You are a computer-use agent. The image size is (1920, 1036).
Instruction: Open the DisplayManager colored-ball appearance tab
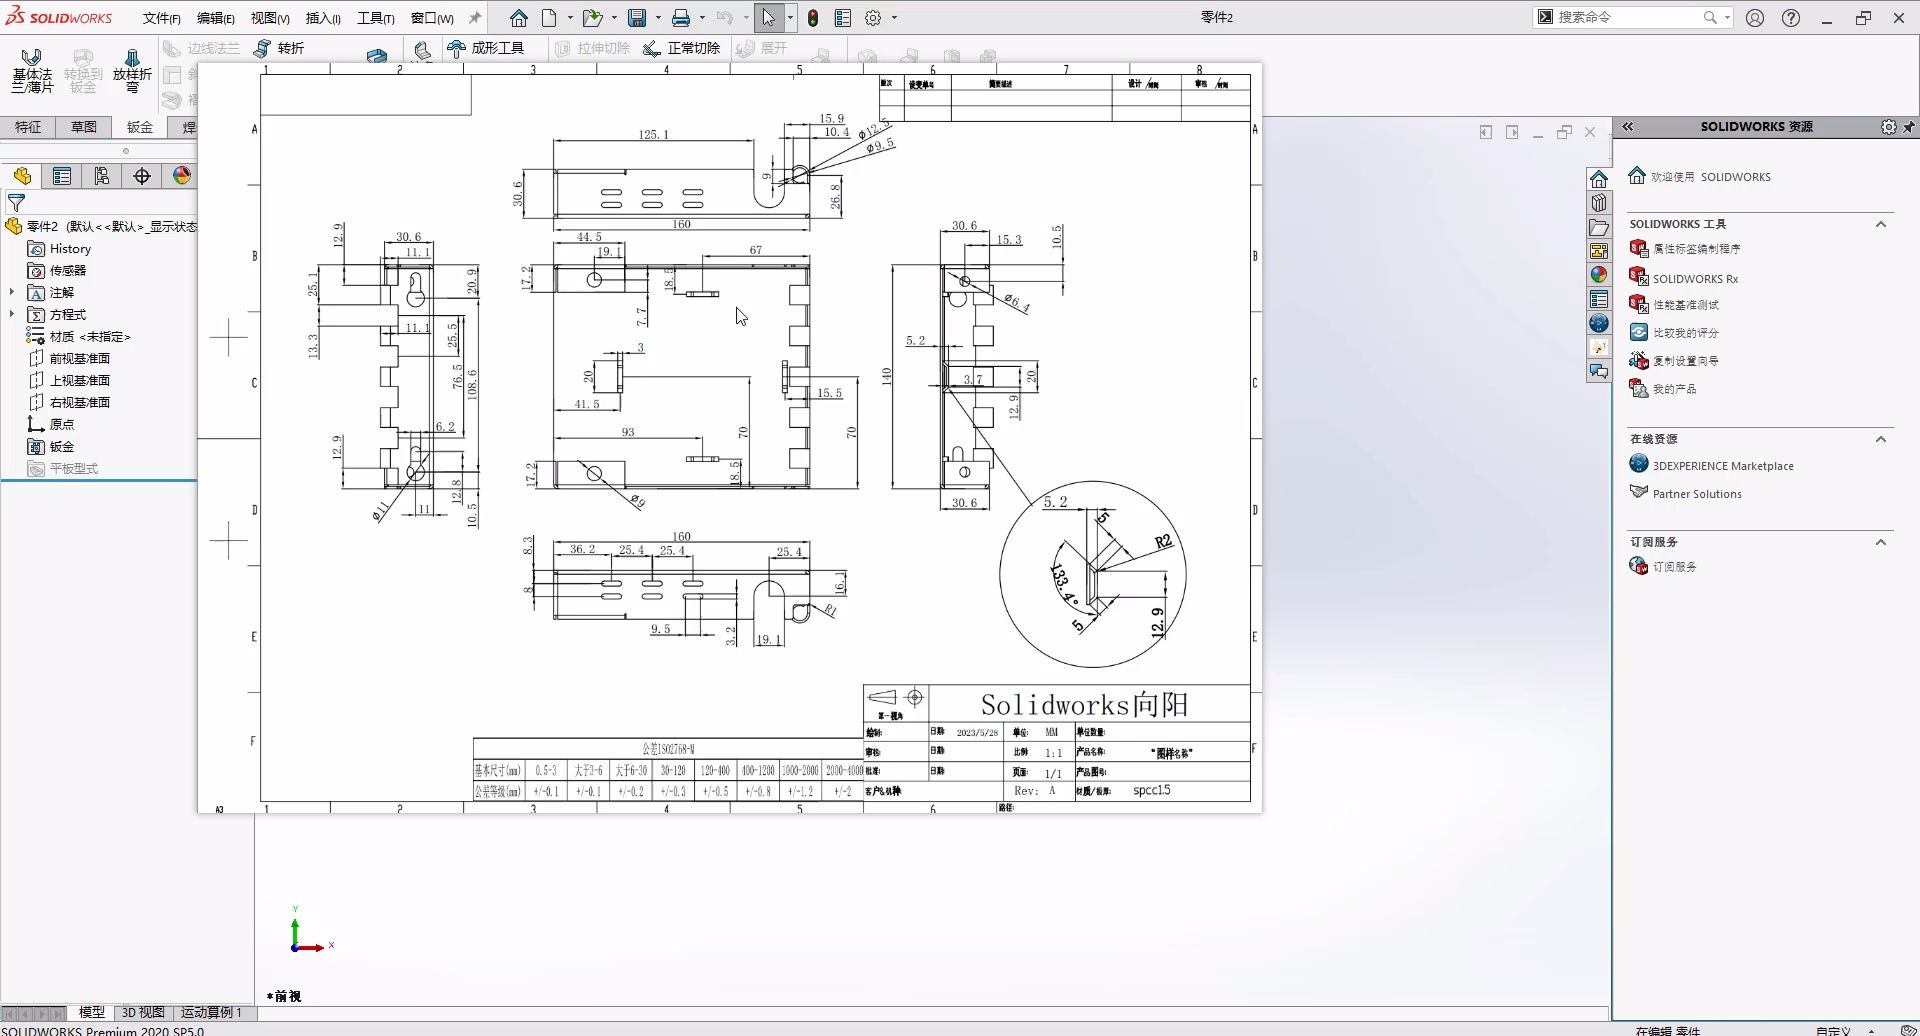(x=180, y=175)
